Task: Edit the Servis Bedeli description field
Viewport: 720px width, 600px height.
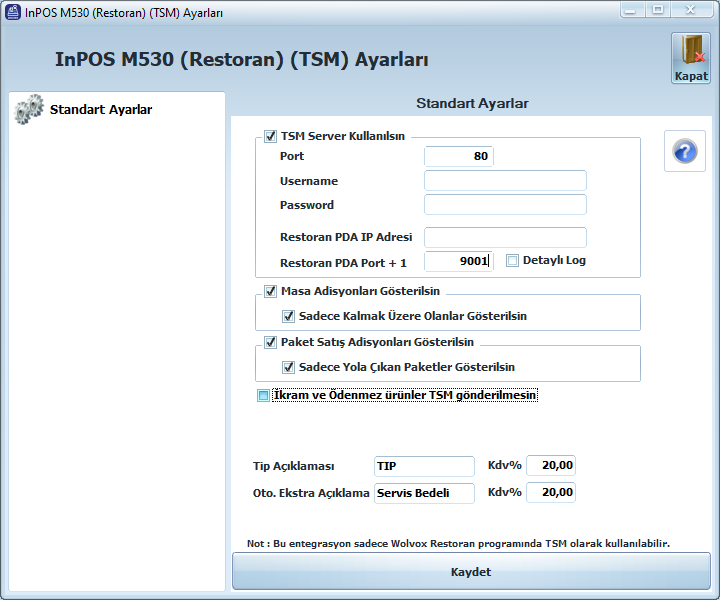Action: point(424,493)
